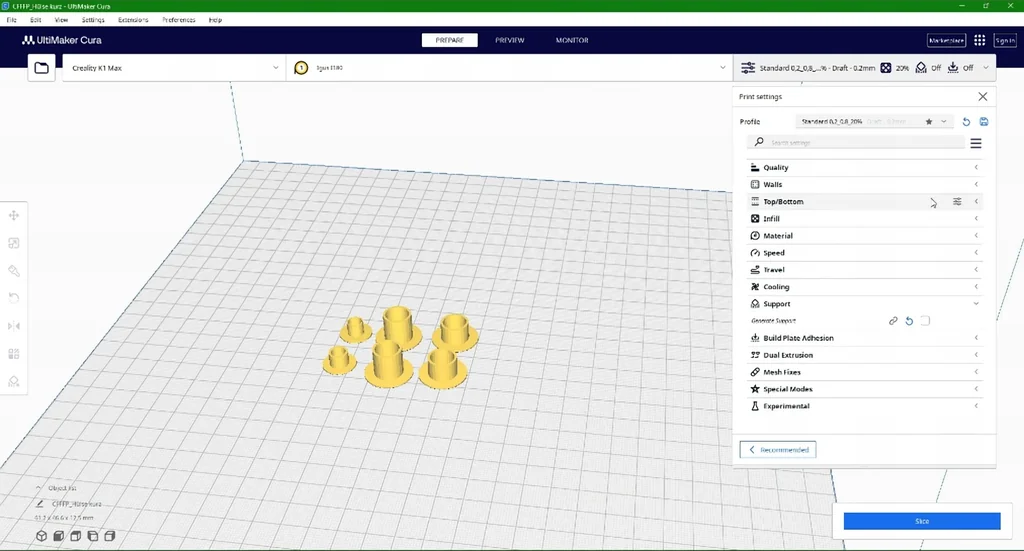
Task: Expand the Walls settings category
Action: 864,185
